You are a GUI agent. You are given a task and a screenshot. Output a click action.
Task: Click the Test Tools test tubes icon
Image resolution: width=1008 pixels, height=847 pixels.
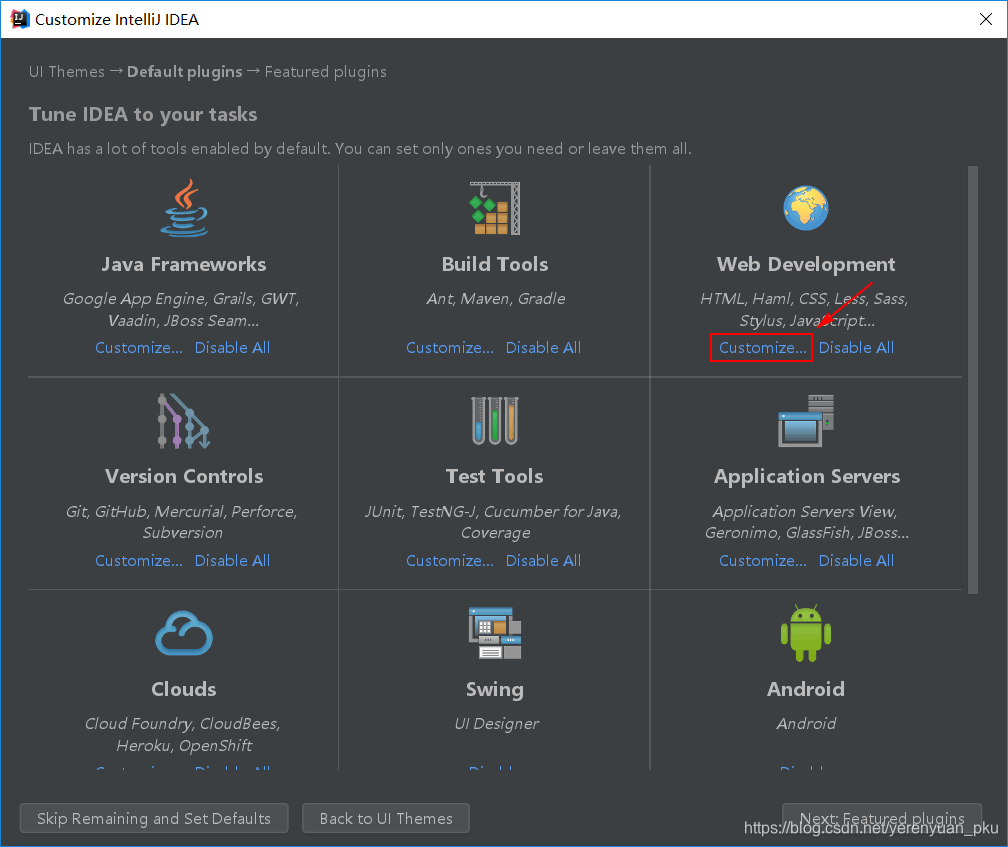(494, 421)
